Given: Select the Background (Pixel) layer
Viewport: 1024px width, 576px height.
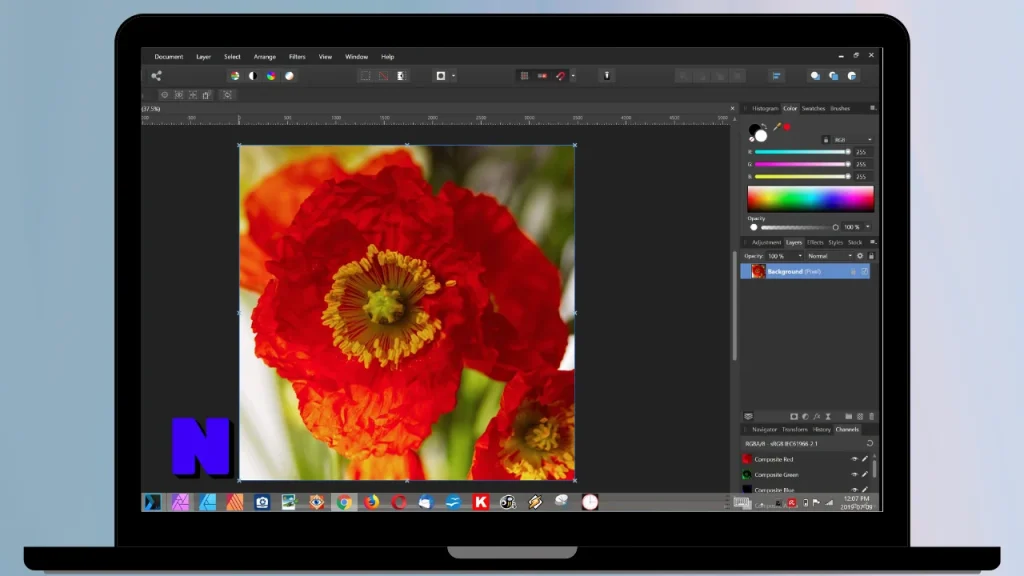Looking at the screenshot, I should (805, 272).
